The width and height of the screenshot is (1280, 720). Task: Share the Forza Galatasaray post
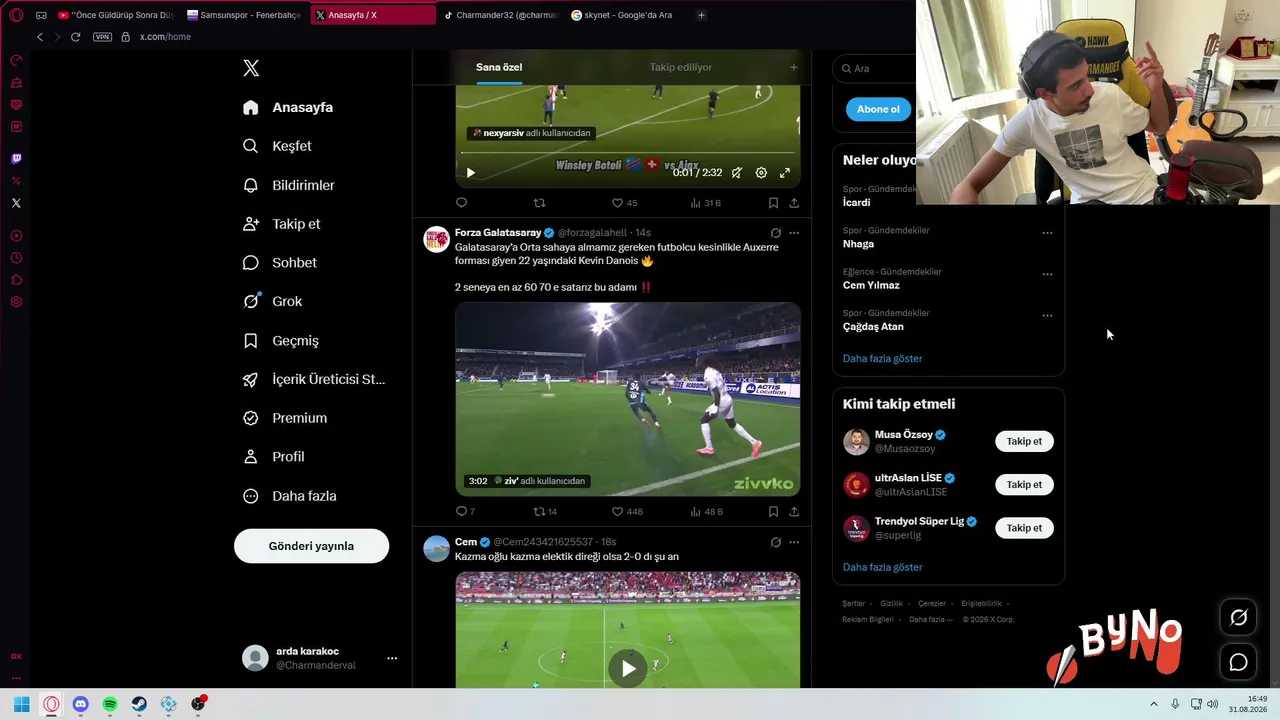click(x=794, y=511)
